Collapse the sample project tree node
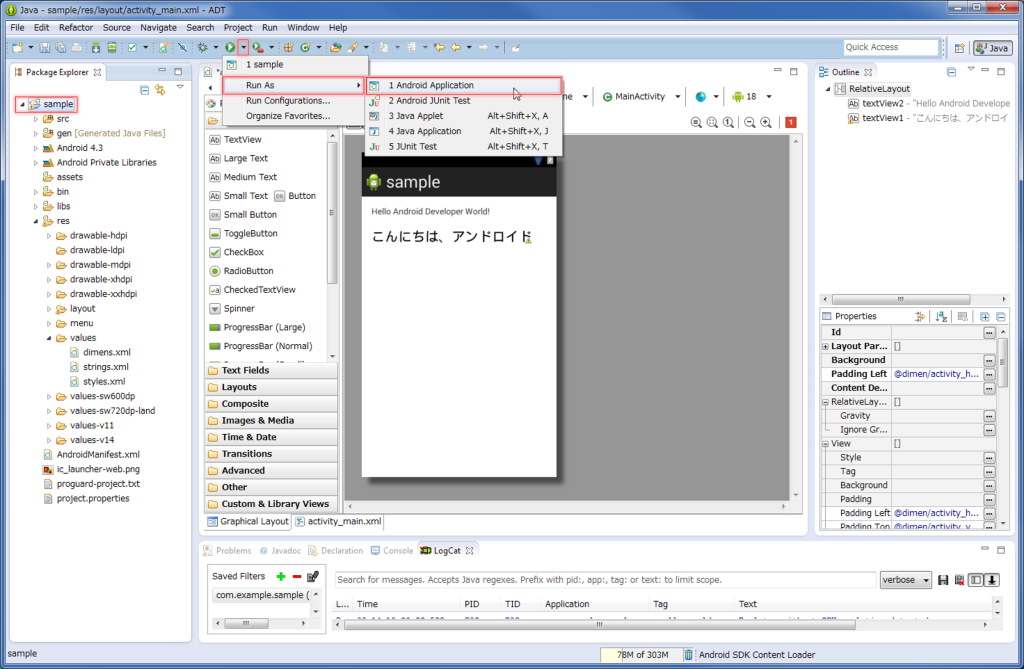1024x669 pixels. [22, 104]
